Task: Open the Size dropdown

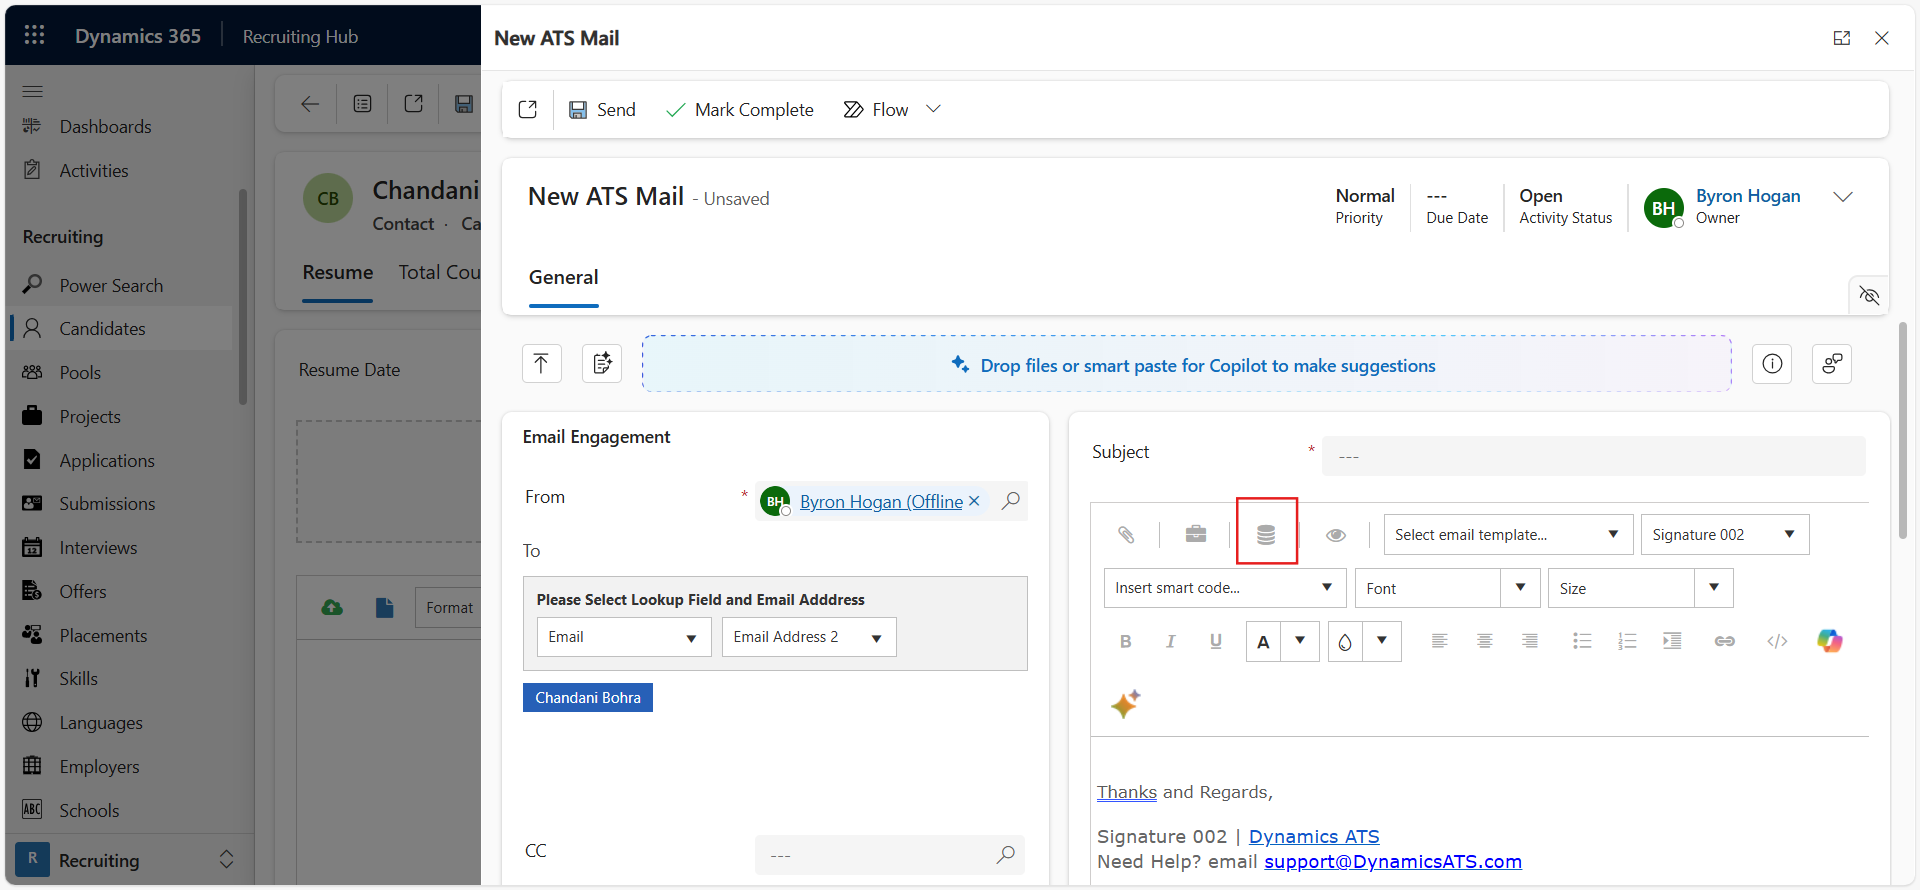Action: click(x=1640, y=588)
